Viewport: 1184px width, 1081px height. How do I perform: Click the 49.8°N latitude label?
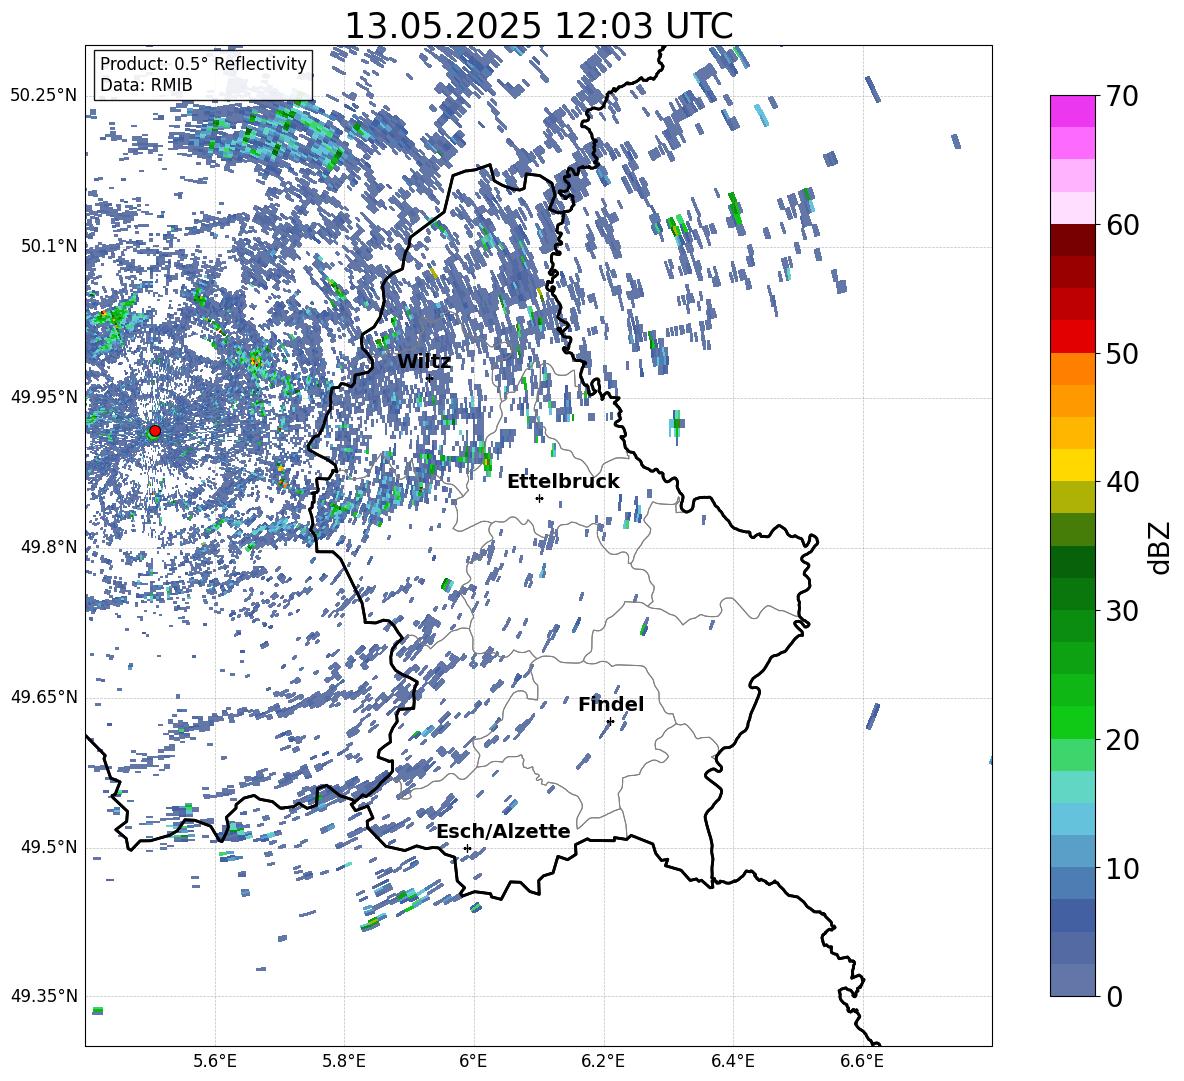(x=50, y=547)
